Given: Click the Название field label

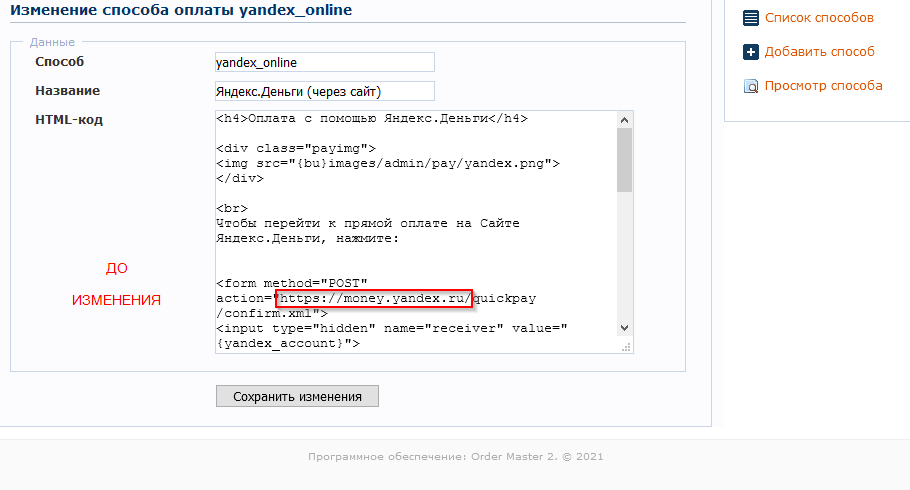Looking at the screenshot, I should [x=67, y=91].
